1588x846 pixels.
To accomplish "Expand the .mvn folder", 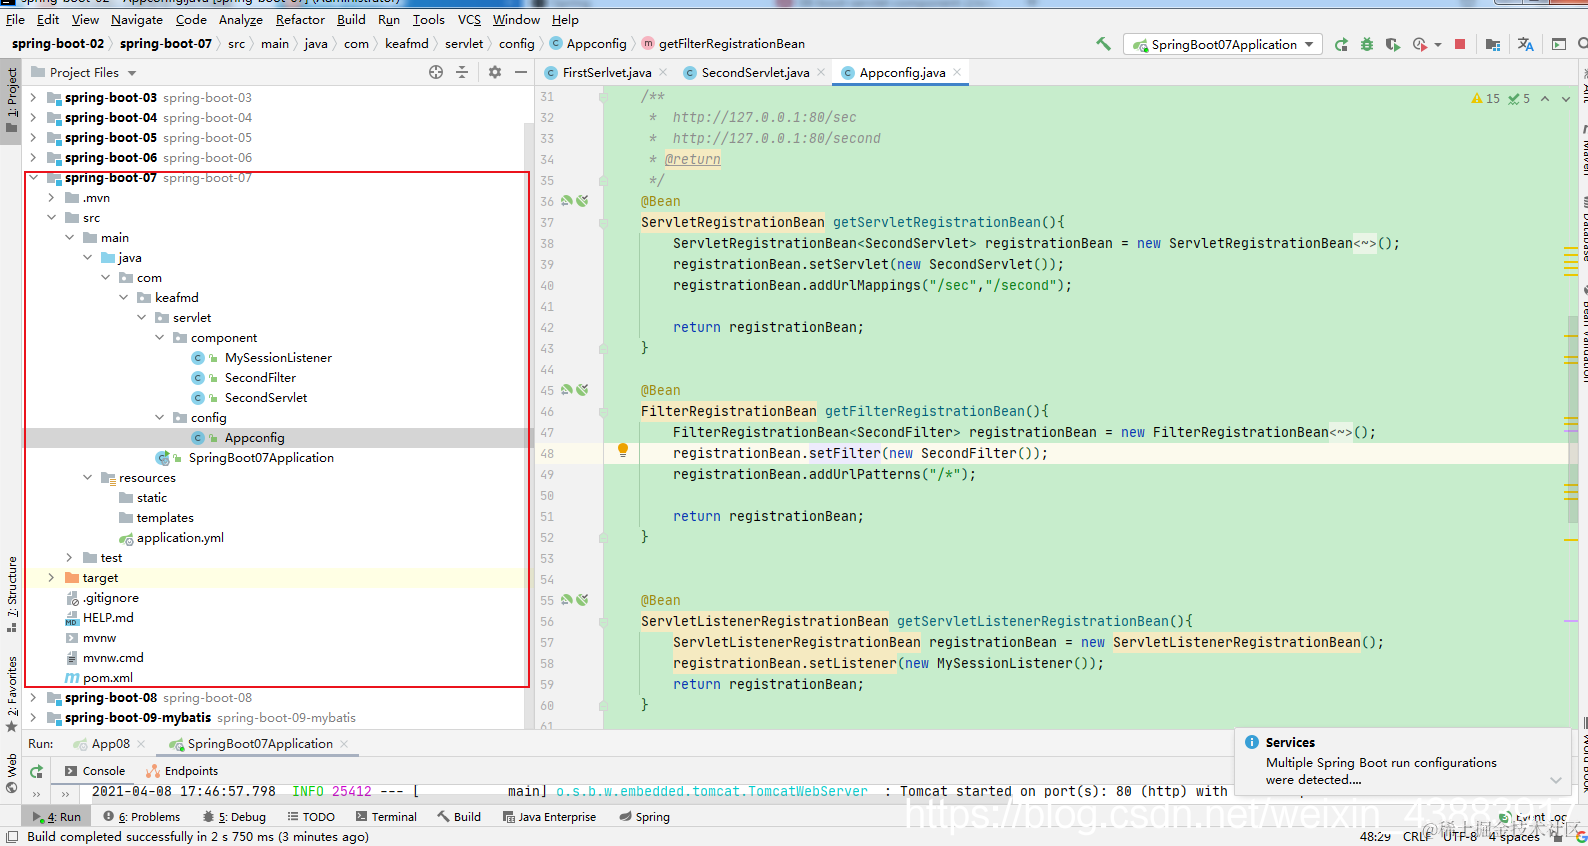I will pyautogui.click(x=52, y=198).
